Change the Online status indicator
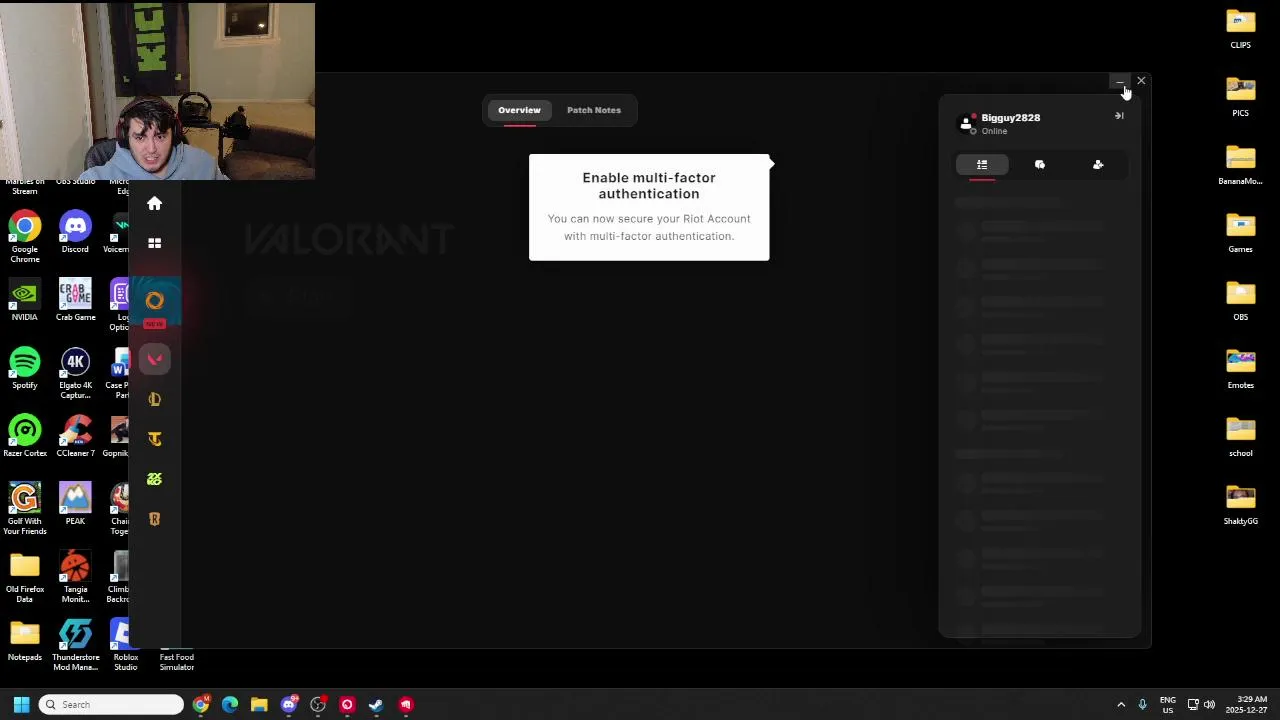Viewport: 1280px width, 720px height. (x=994, y=131)
